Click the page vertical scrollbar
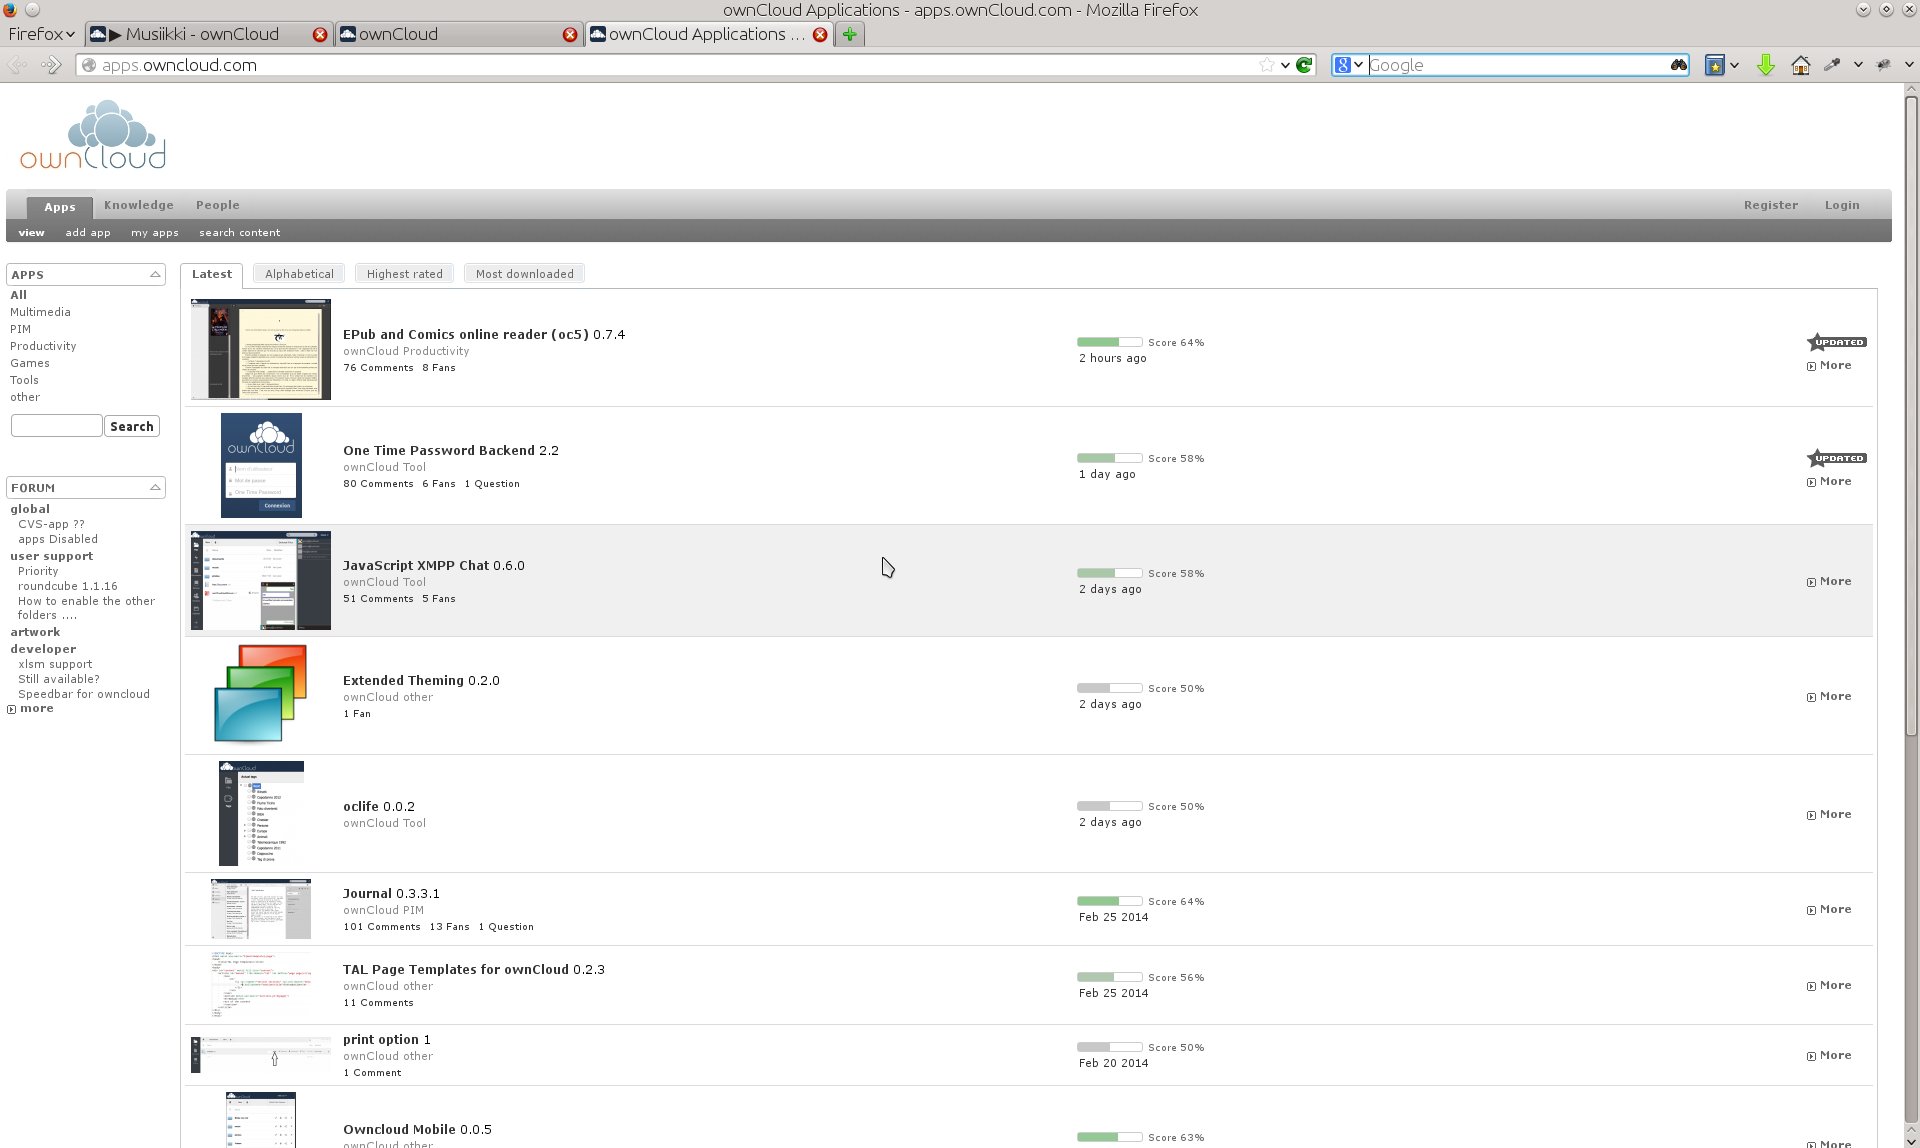Viewport: 1920px width, 1148px height. 1911,415
